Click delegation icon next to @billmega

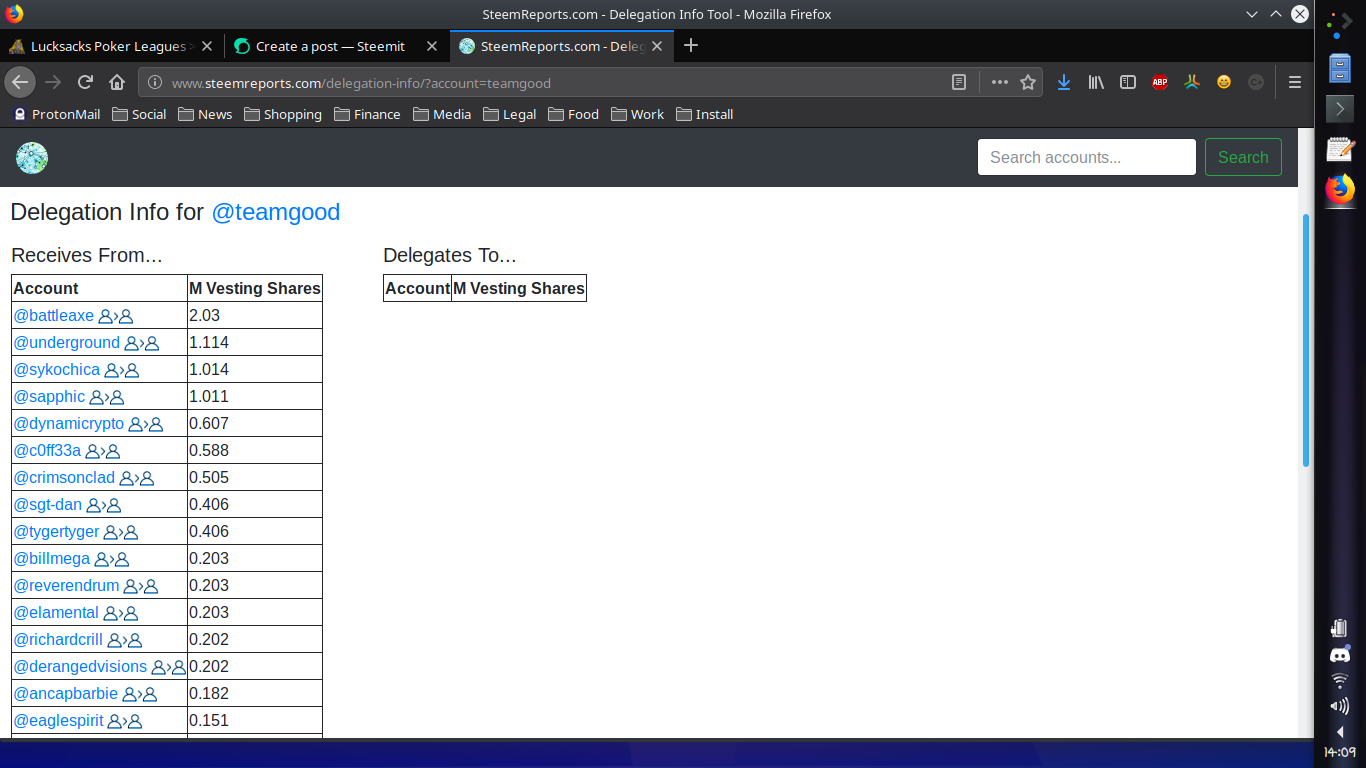[x=112, y=559]
